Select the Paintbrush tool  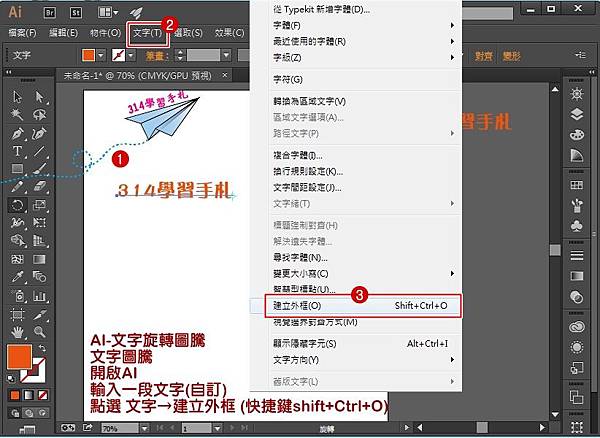[39, 168]
